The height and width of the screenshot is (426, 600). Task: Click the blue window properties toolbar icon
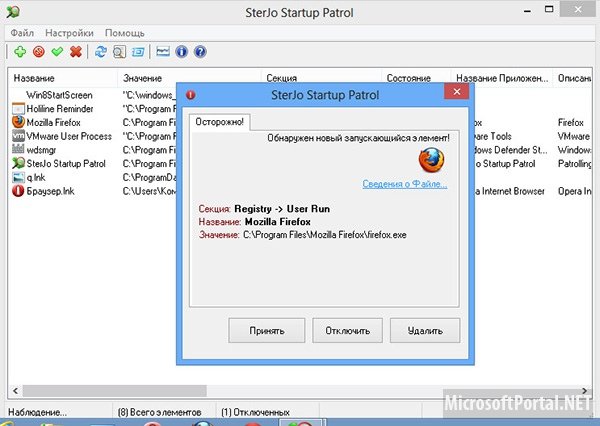click(138, 52)
